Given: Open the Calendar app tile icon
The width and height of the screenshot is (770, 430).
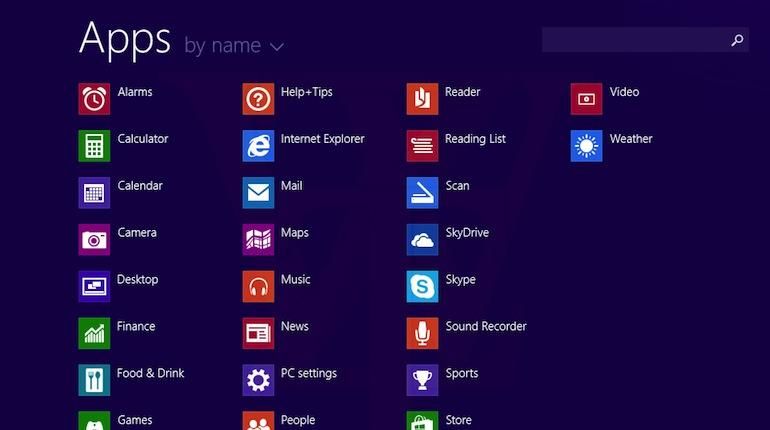Looking at the screenshot, I should pyautogui.click(x=94, y=193).
